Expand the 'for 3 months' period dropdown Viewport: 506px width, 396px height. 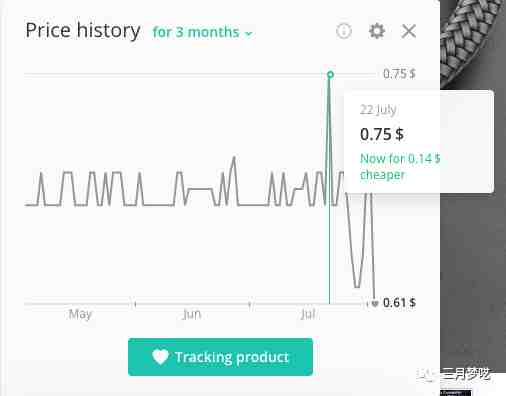click(x=202, y=32)
